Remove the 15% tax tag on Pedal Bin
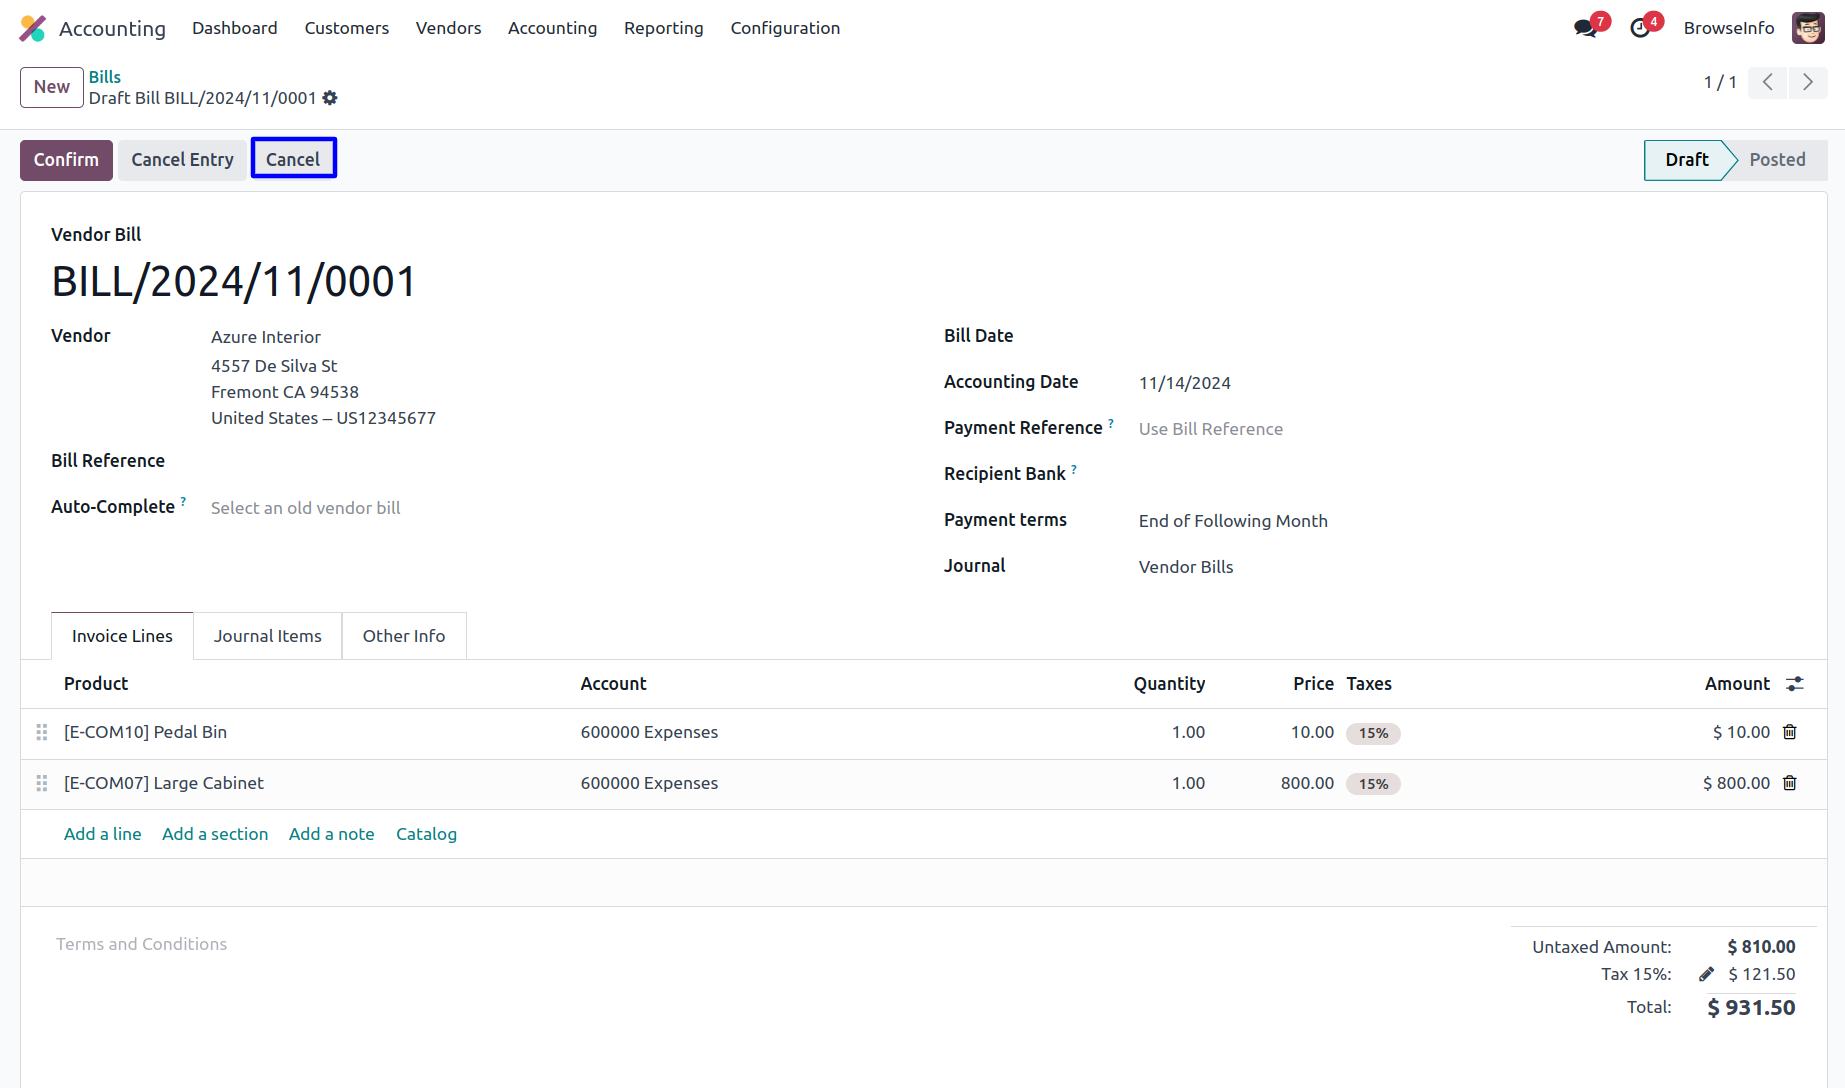Viewport: 1845px width, 1088px height. pos(1373,733)
